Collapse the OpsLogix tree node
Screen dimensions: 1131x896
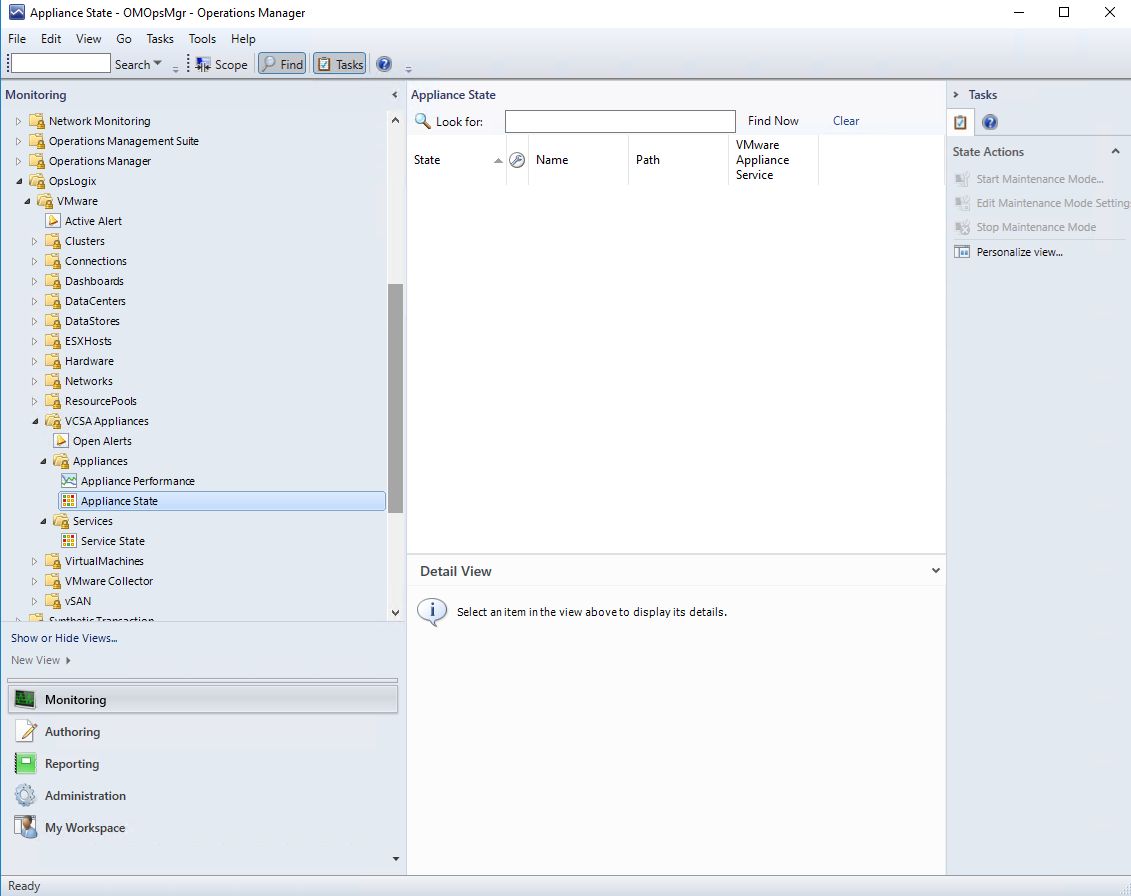[19, 181]
